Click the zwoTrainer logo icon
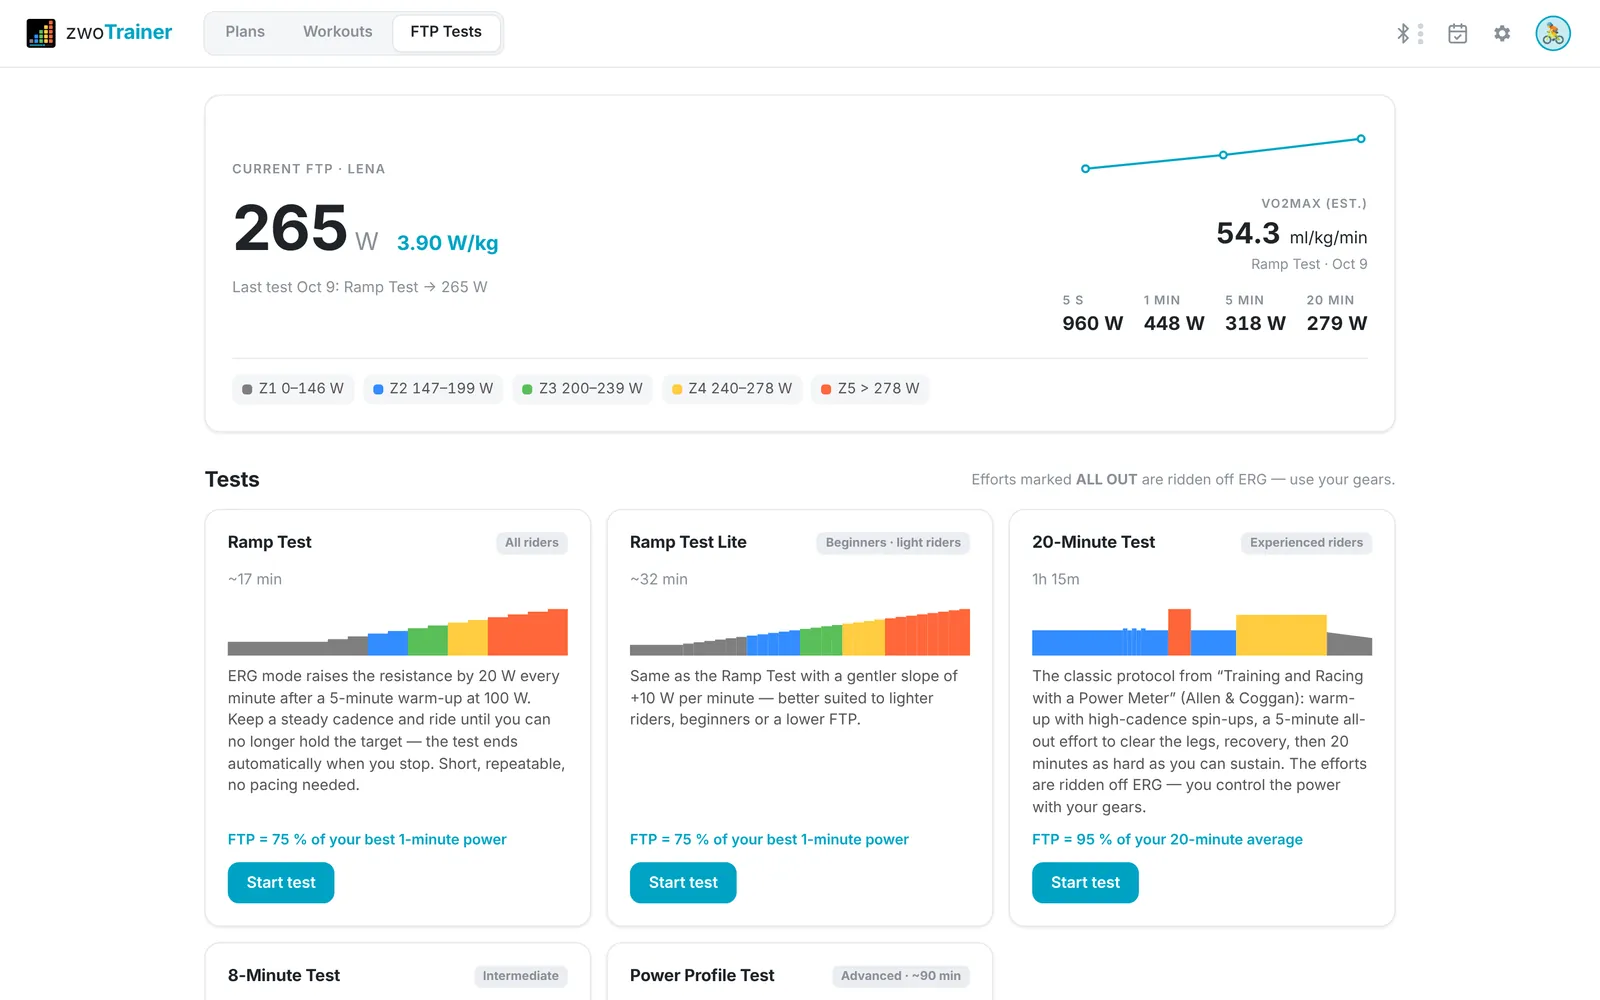This screenshot has width=1600, height=1000. coord(41,33)
